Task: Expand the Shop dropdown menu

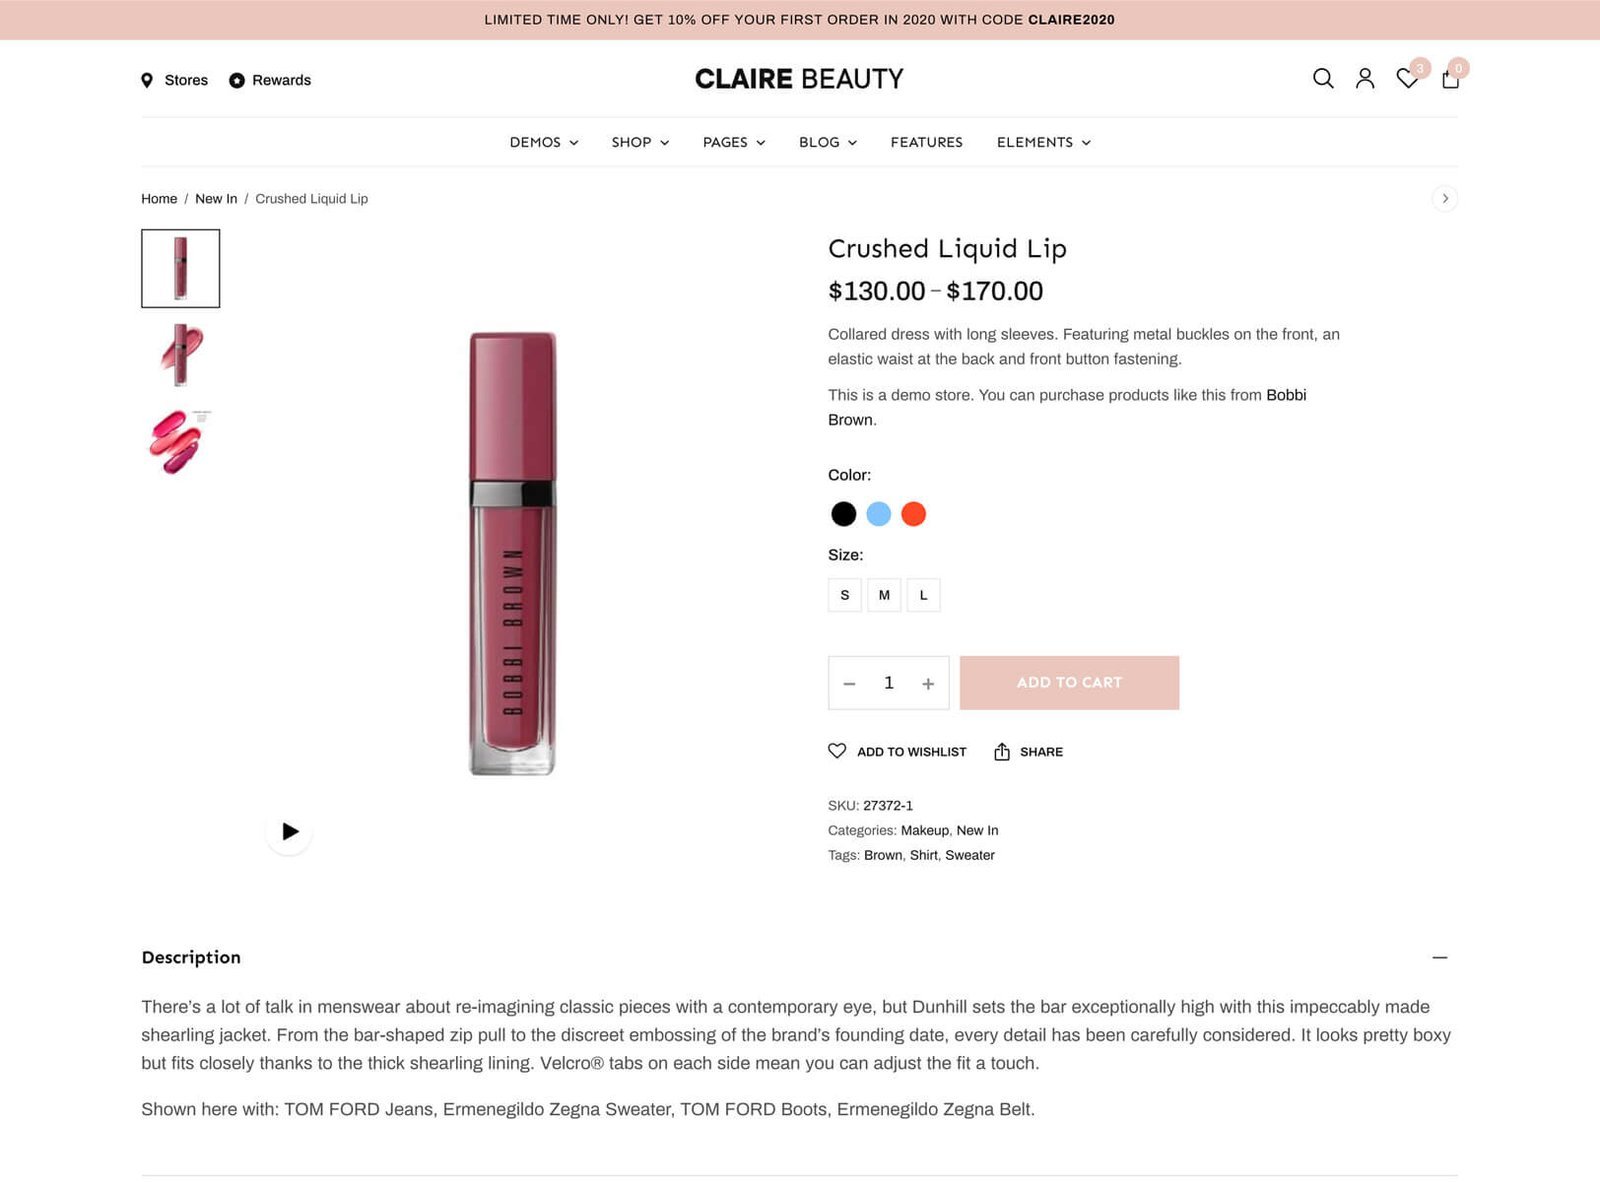Action: tap(640, 142)
